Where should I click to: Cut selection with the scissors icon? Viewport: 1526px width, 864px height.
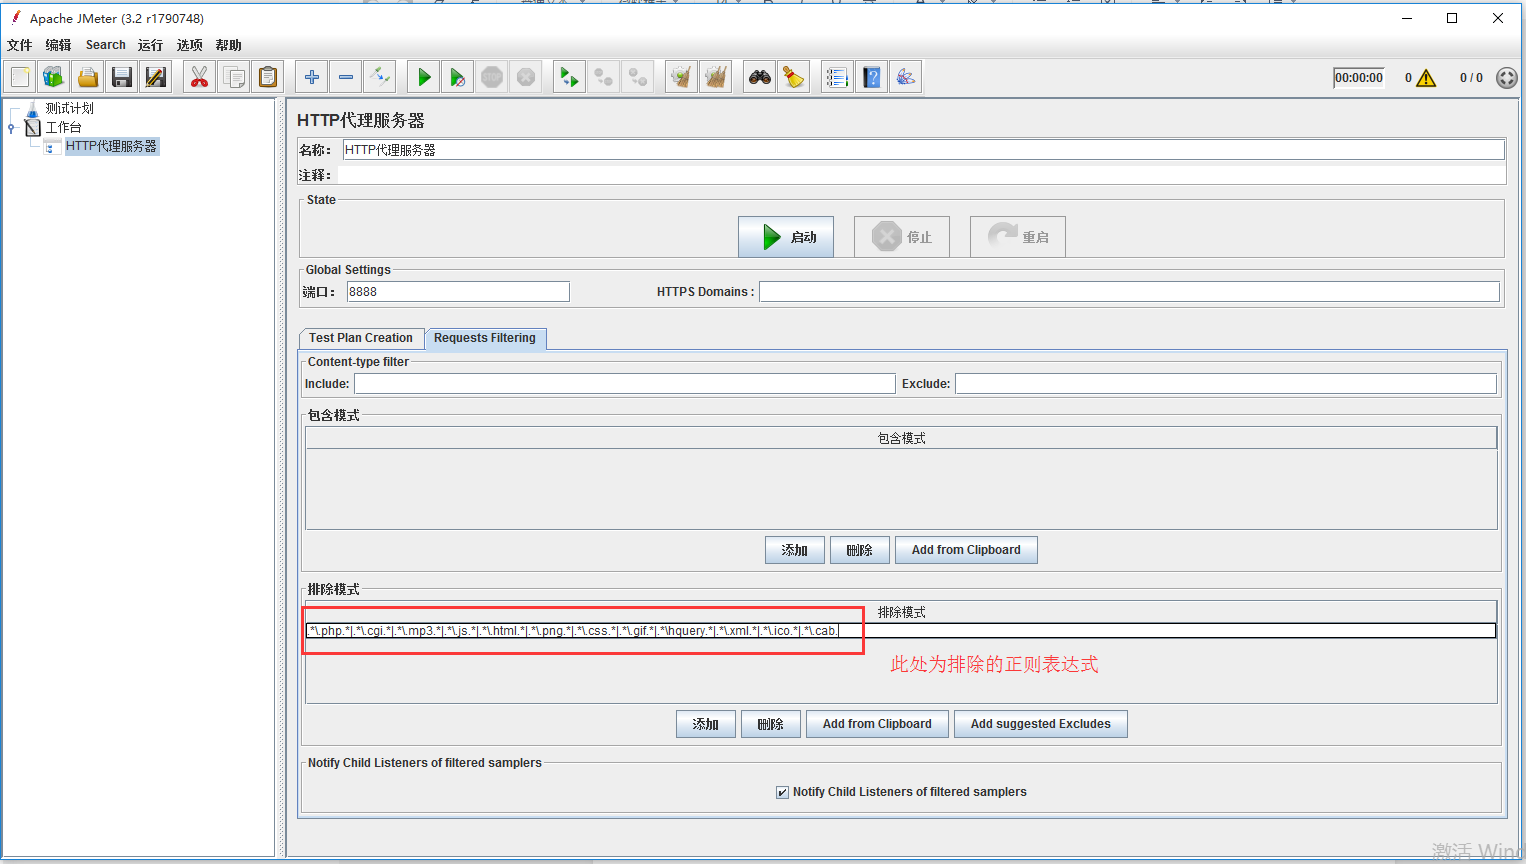(200, 77)
